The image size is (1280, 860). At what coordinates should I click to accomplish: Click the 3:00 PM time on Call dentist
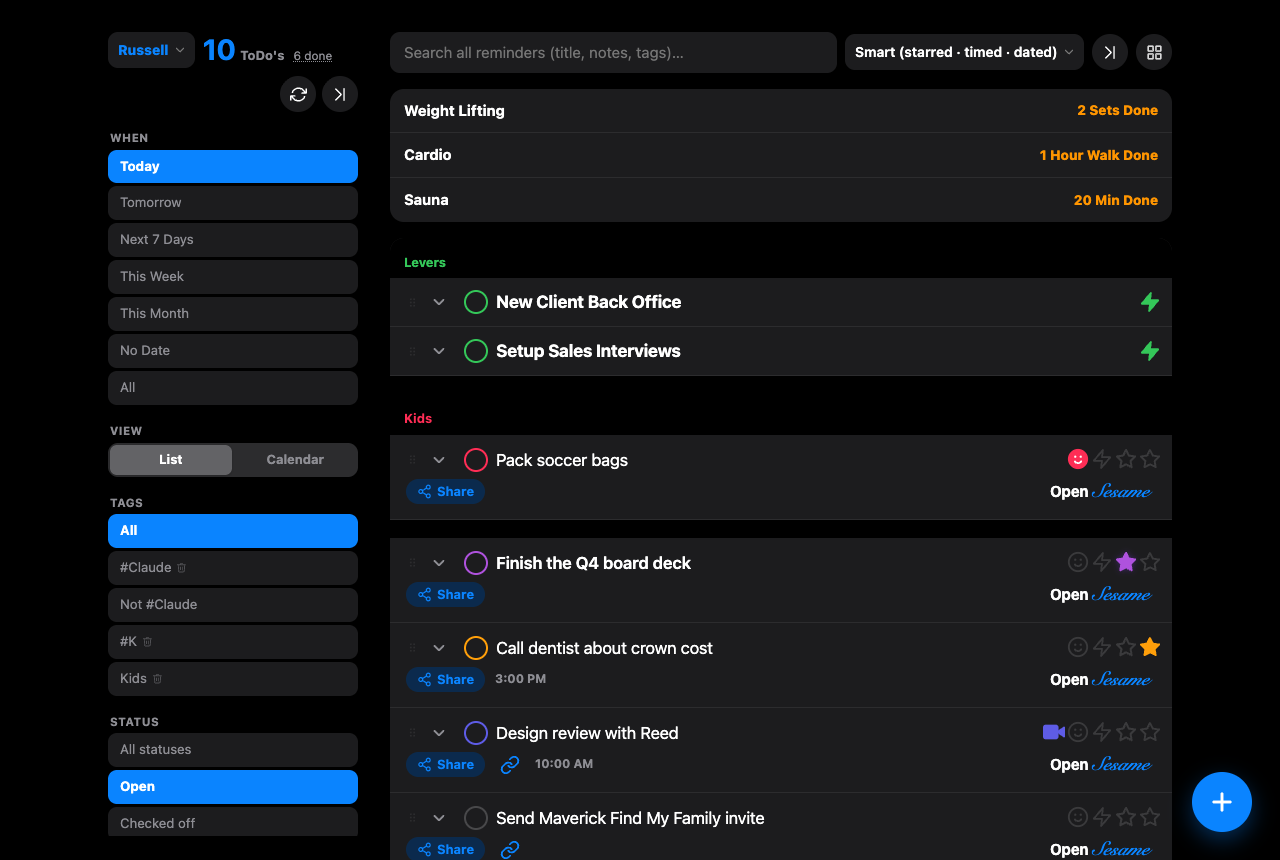click(x=521, y=679)
